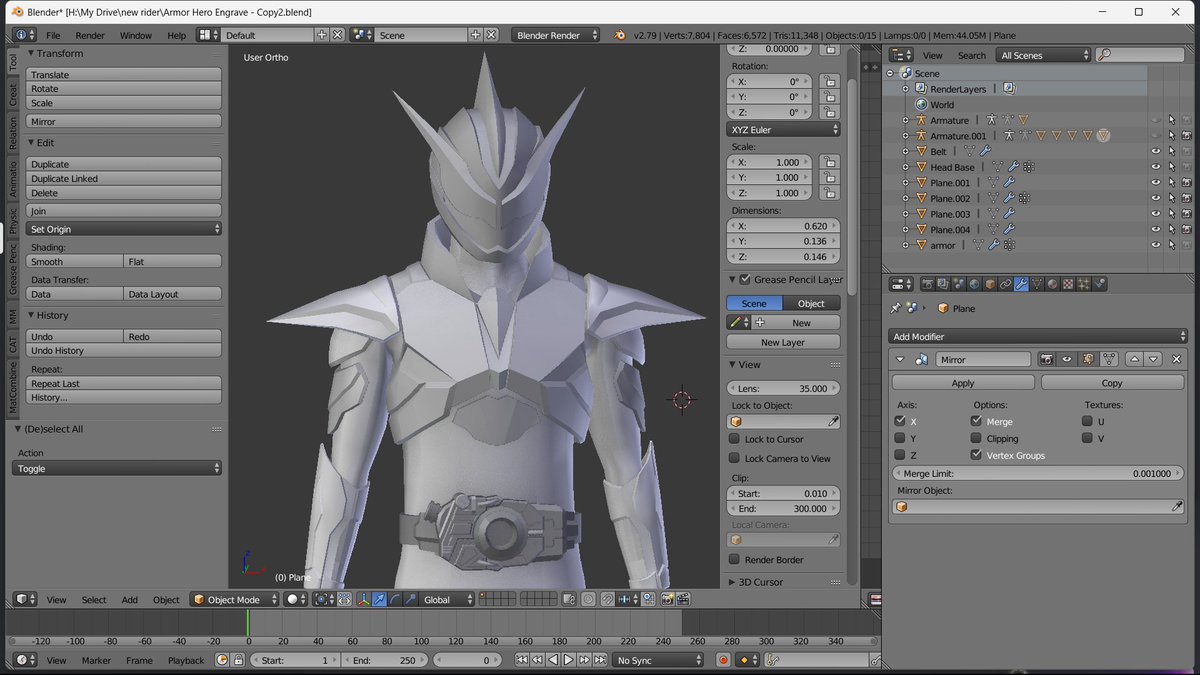Open the World properties tab globe icon

pyautogui.click(x=974, y=284)
